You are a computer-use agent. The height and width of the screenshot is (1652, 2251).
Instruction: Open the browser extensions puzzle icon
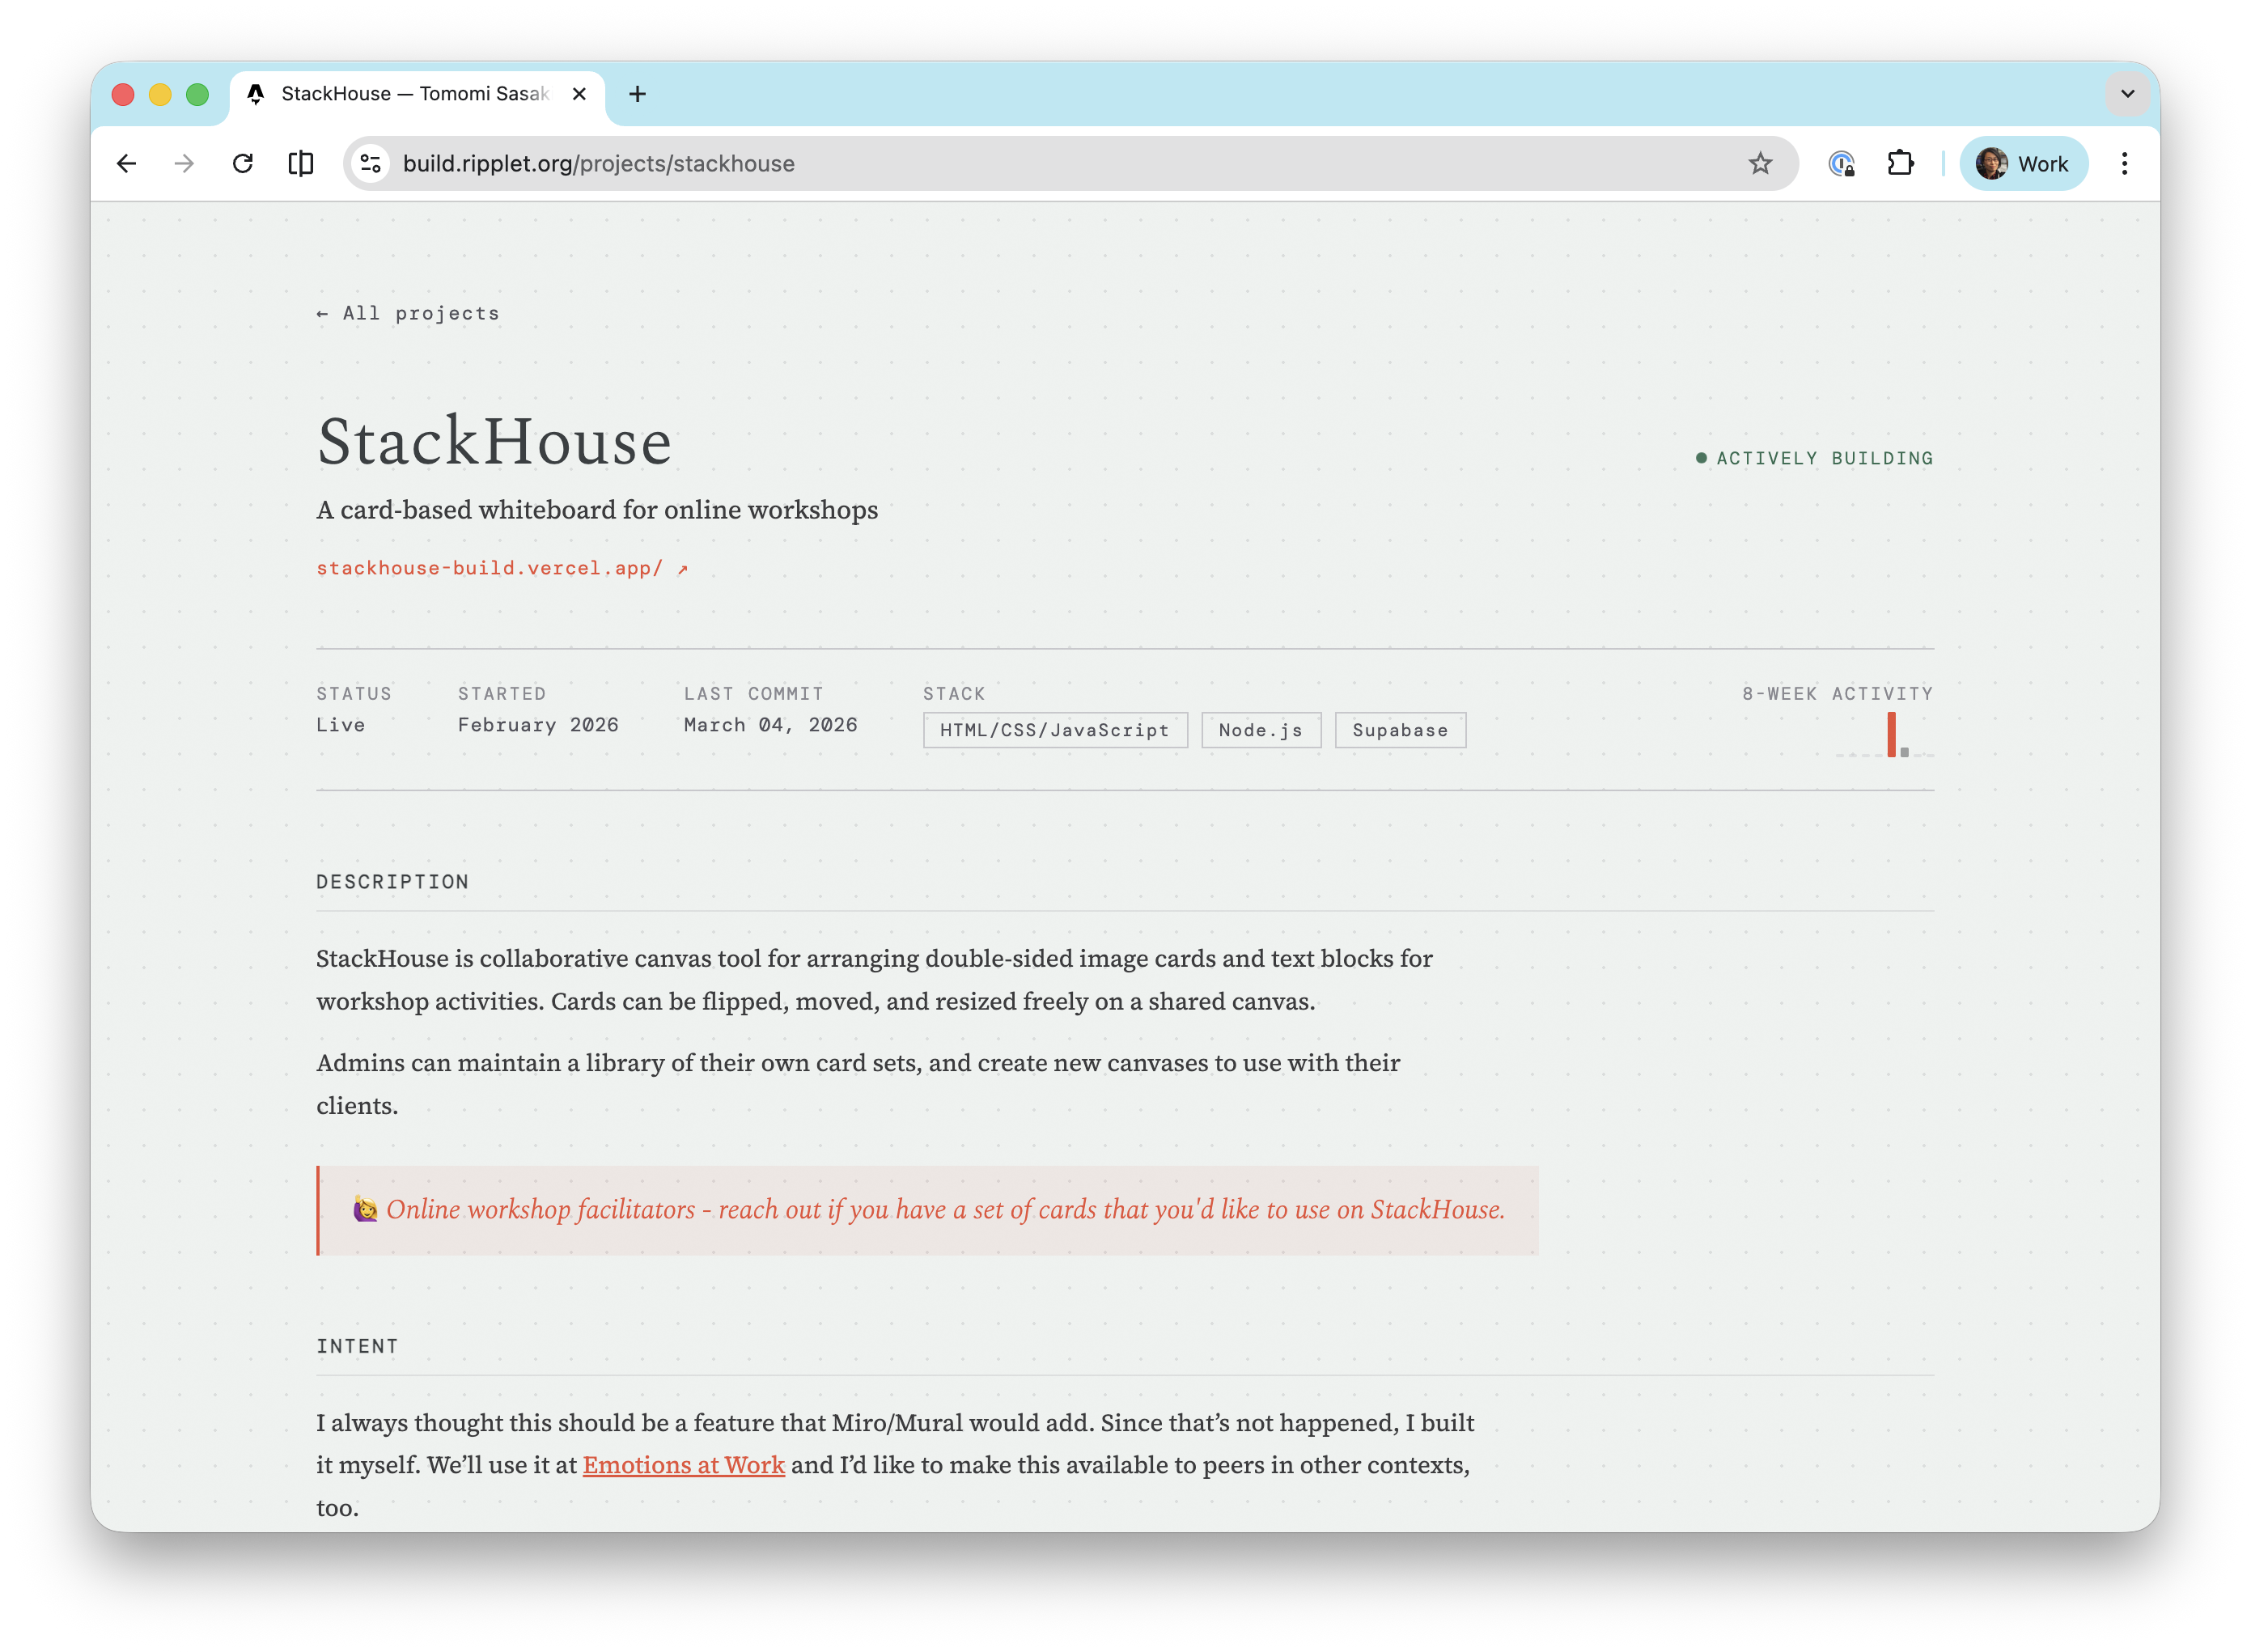coord(1901,163)
